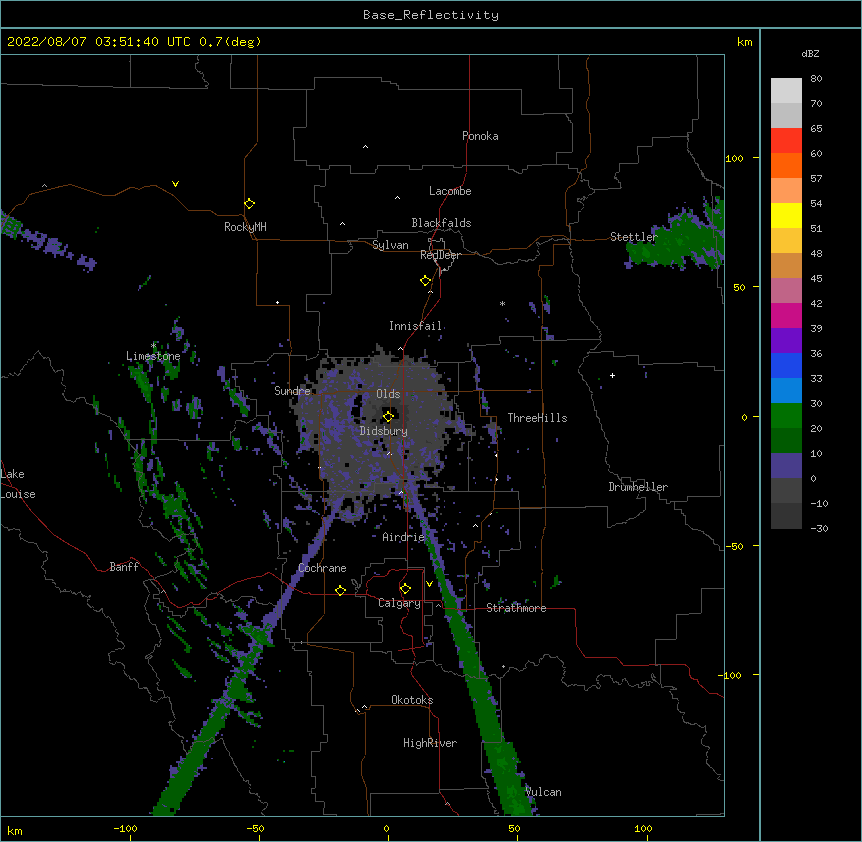Select the dark orange 57-60 dBZ legend swatch

click(786, 165)
